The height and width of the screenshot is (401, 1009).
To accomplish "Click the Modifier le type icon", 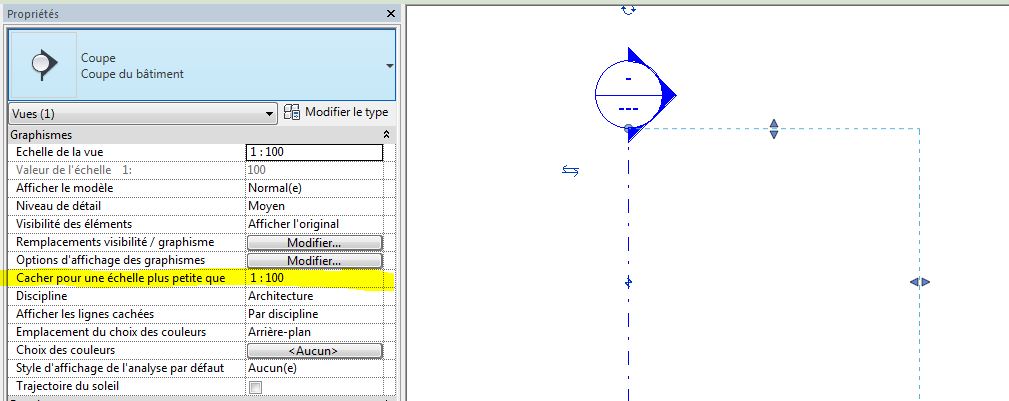I will (x=293, y=113).
